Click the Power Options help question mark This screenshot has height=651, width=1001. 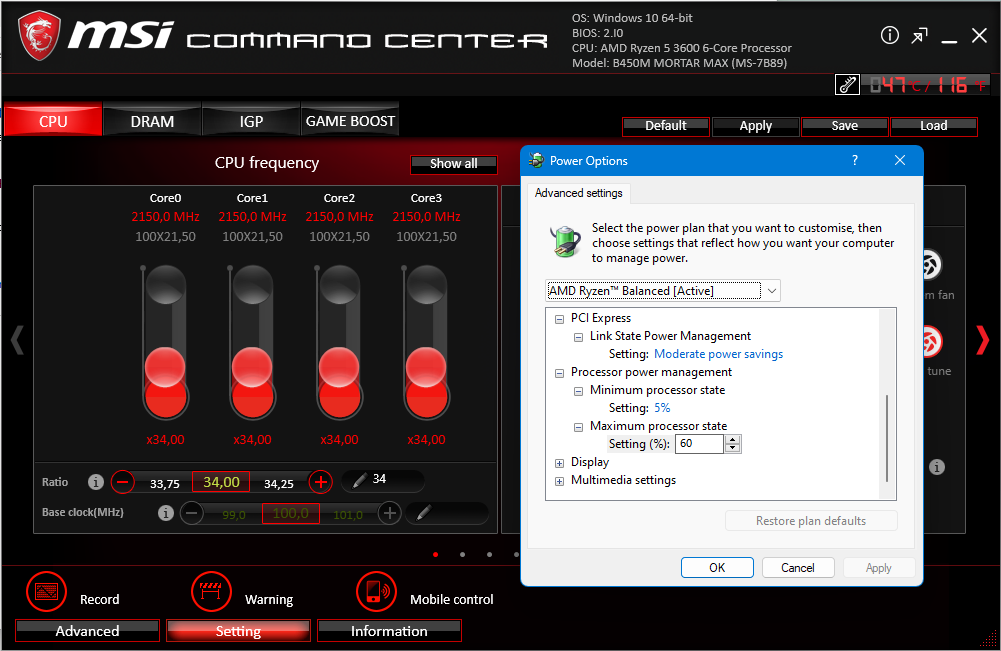(x=855, y=160)
